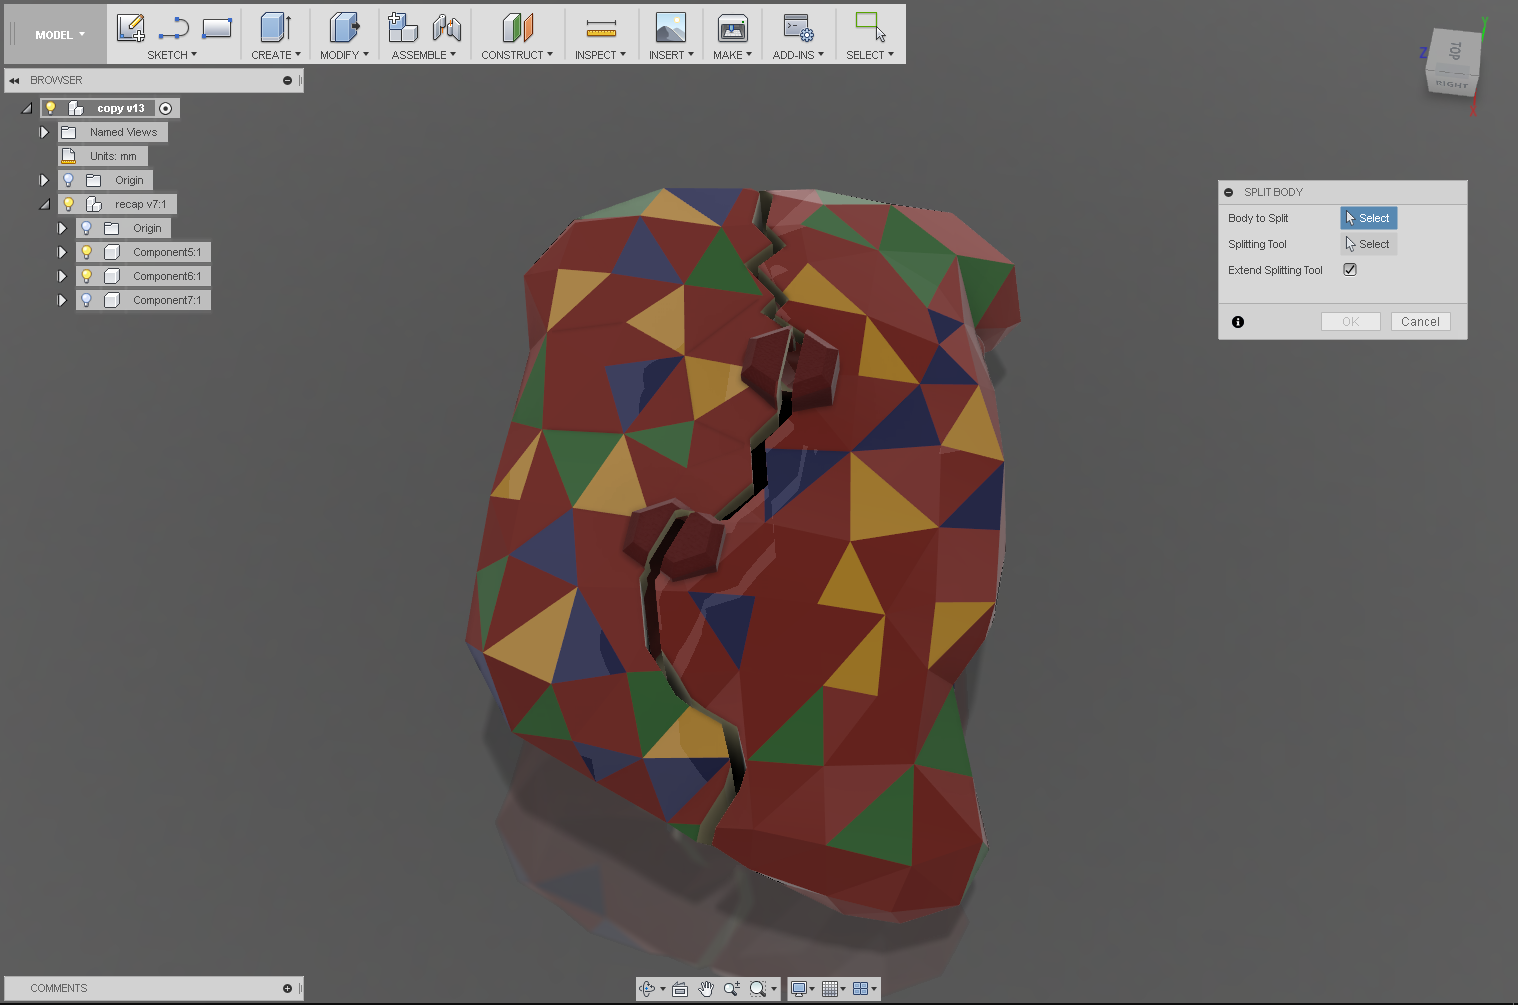Click the Joint icon in Assemble
Screen dimensions: 1518x1005
coord(446,27)
